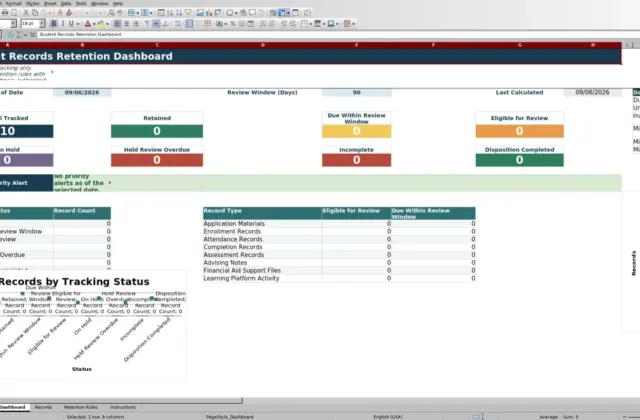Click the Clear Direct Formatting icon
This screenshot has height=420, width=640.
click(69, 13)
